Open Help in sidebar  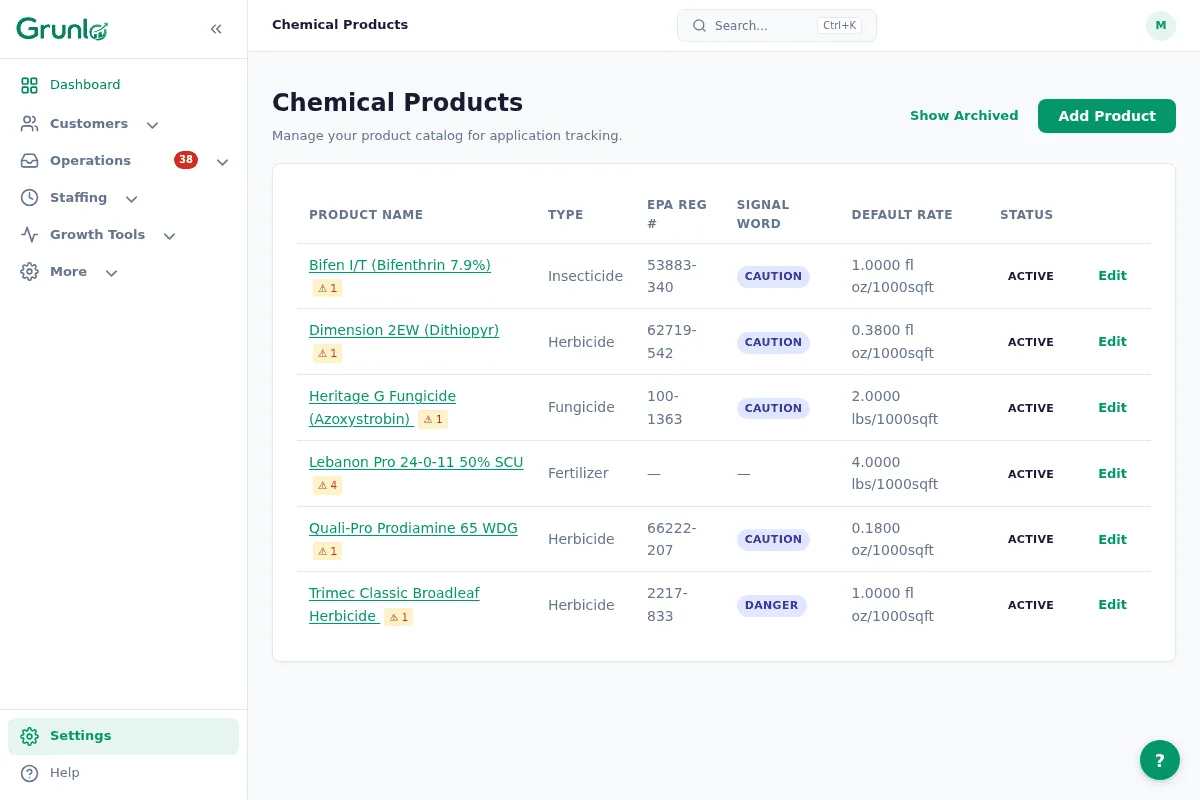coord(124,773)
